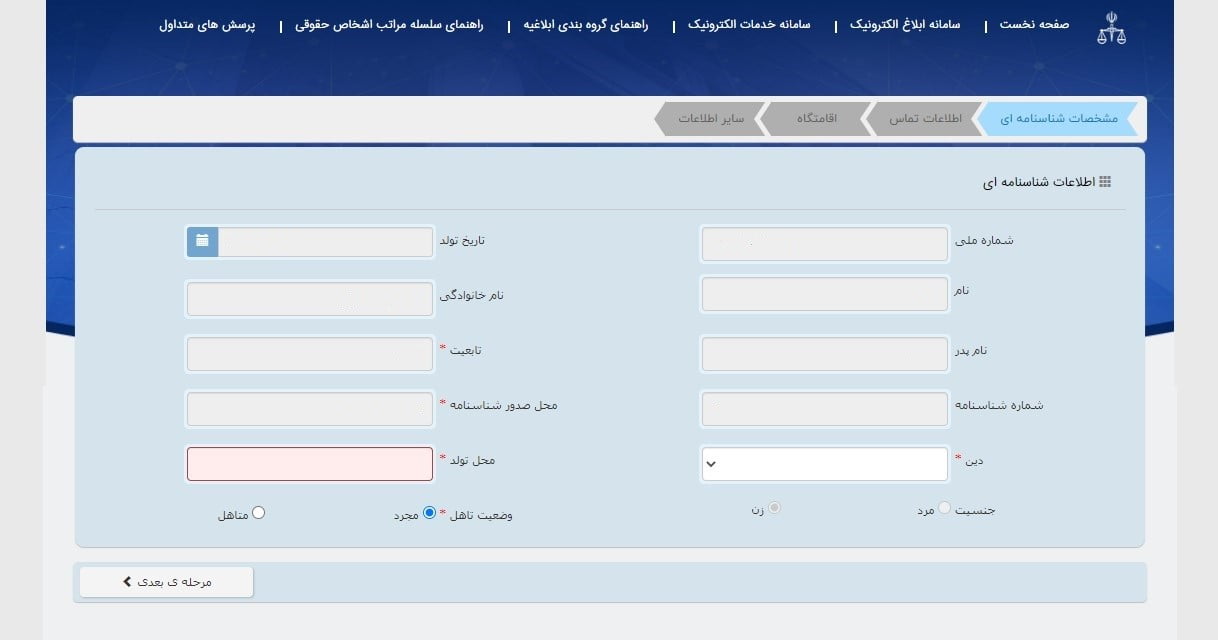The image size is (1218, 640).
Task: Focus the تاریخ تولد input field
Action: pos(326,242)
